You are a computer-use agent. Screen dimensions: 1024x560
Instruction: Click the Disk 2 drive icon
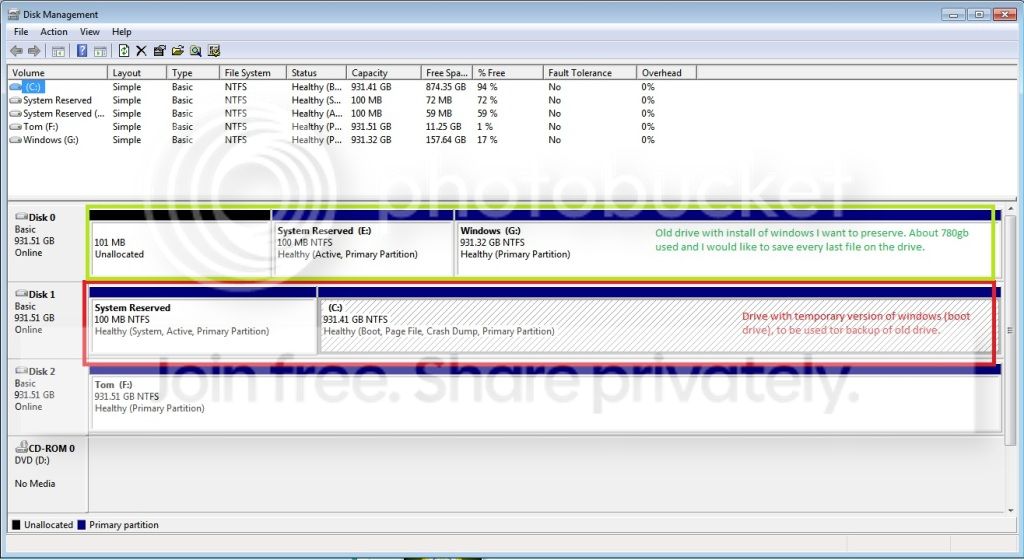21,371
